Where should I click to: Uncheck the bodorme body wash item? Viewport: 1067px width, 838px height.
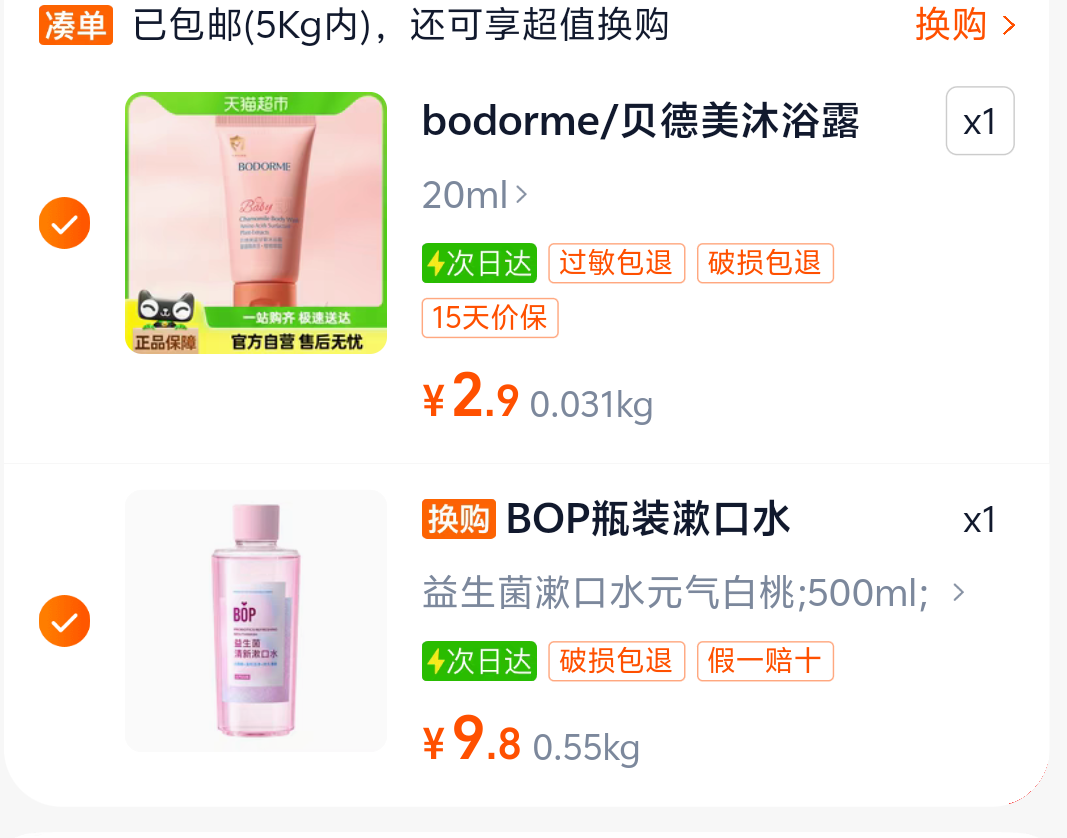pyautogui.click(x=65, y=223)
